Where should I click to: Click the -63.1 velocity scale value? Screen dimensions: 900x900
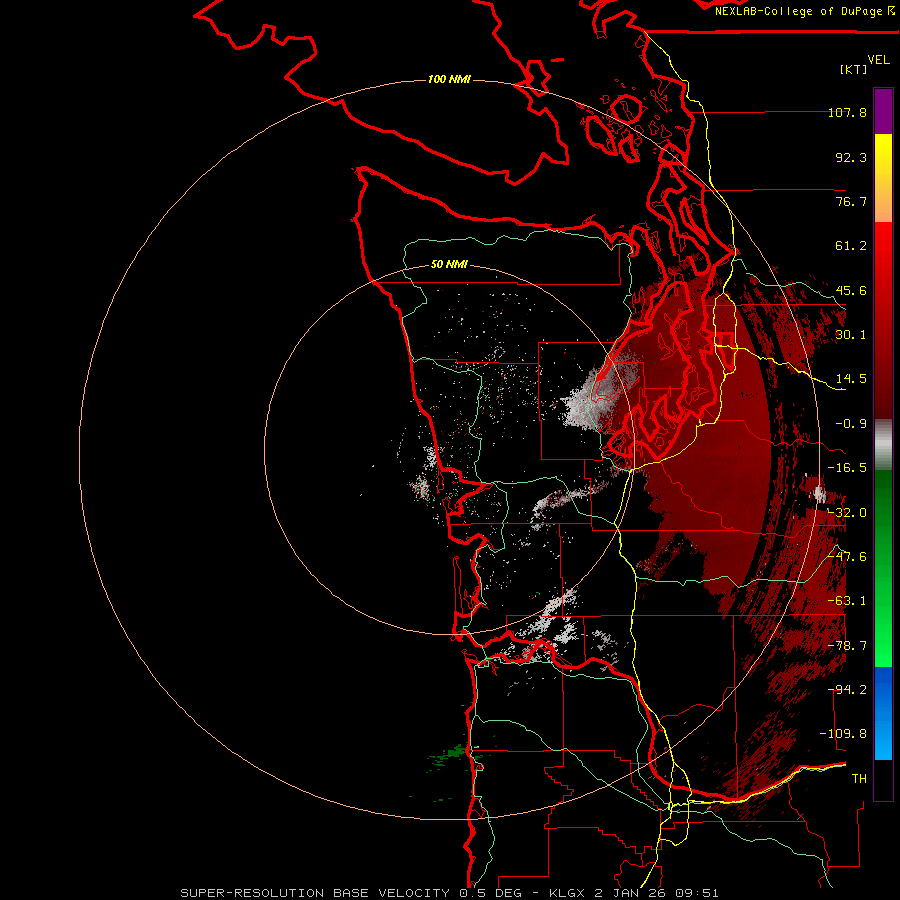pyautogui.click(x=847, y=601)
